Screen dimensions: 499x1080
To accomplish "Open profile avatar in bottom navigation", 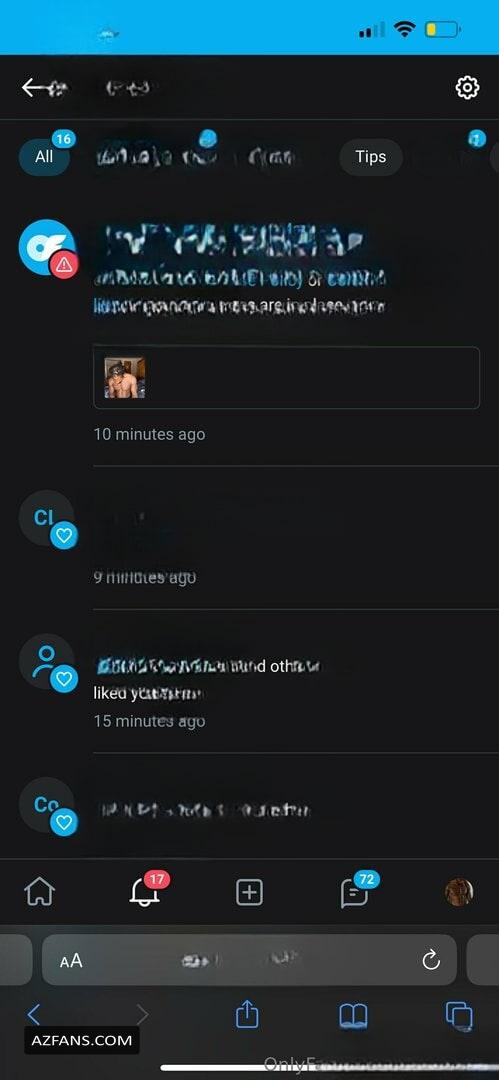I will click(459, 893).
